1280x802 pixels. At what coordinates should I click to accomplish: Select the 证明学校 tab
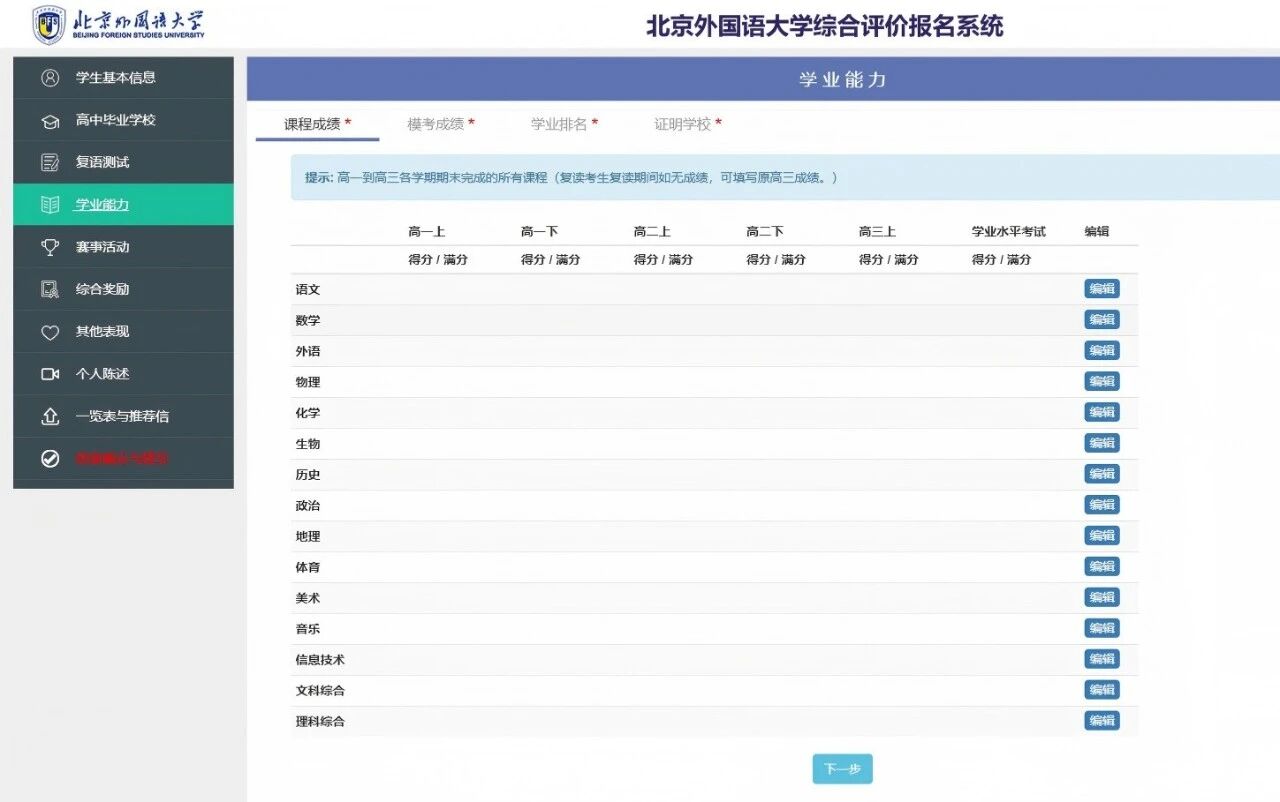pos(687,124)
